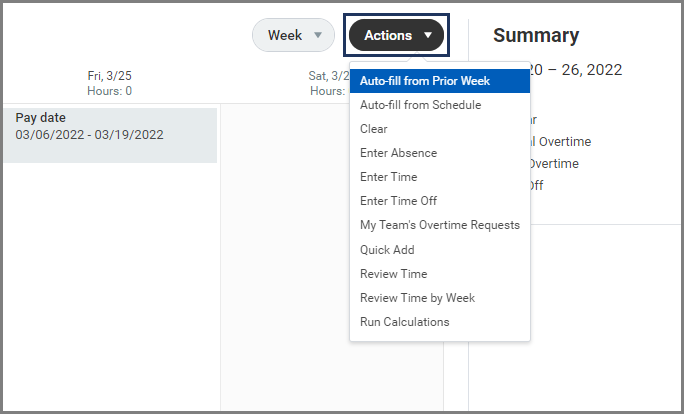Choose Review Time from the menu
This screenshot has height=414, width=684.
(x=393, y=274)
